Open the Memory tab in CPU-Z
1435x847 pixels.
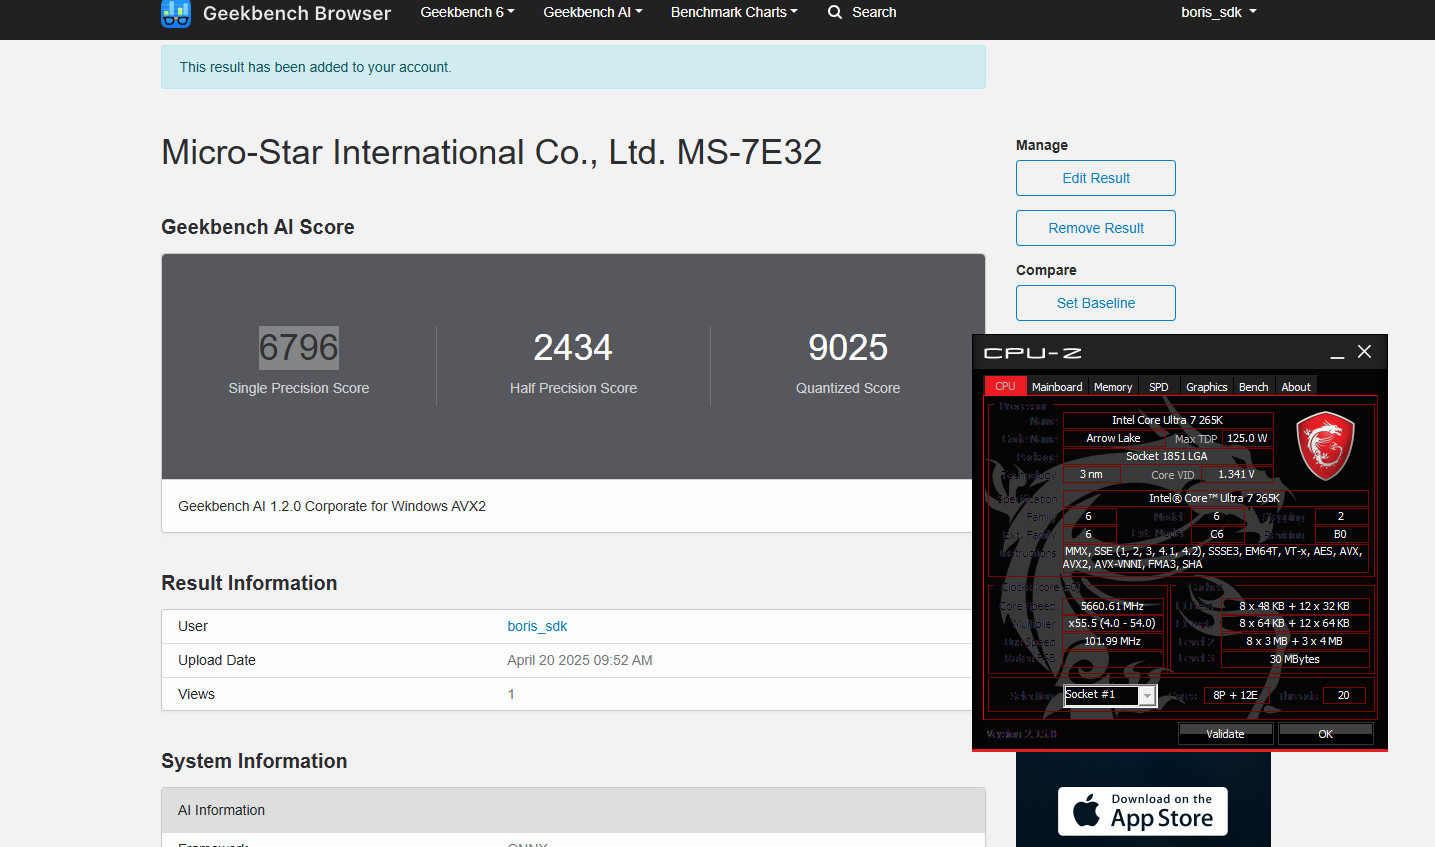point(1113,387)
